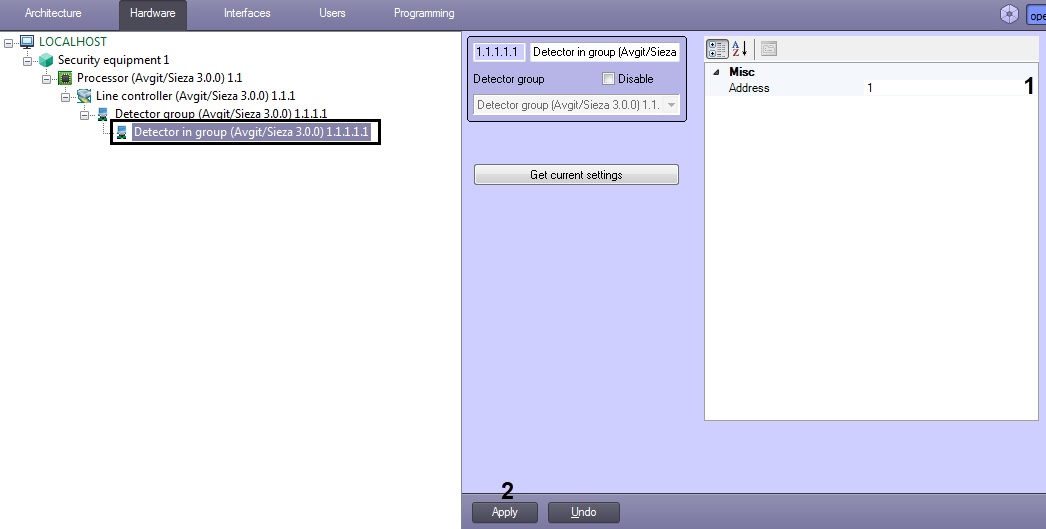Screen dimensions: 1046x529
Task: Collapse the Processor 1.1 node
Action: tap(47, 79)
